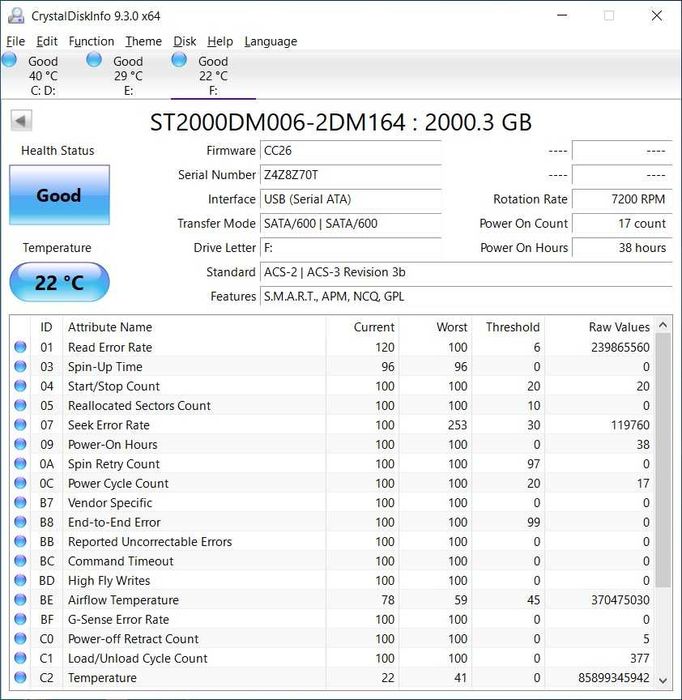
Task: Click status orb for Vendor Specific row
Action: click(21, 502)
